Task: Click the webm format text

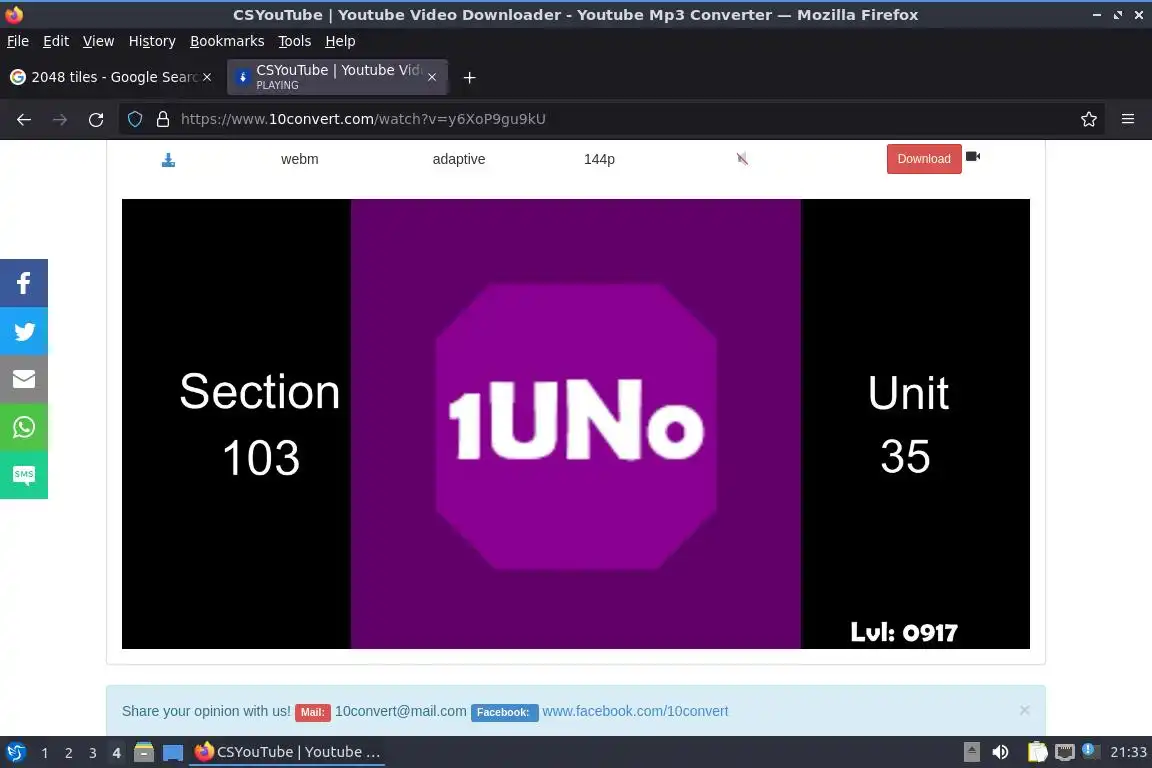Action: 300,159
